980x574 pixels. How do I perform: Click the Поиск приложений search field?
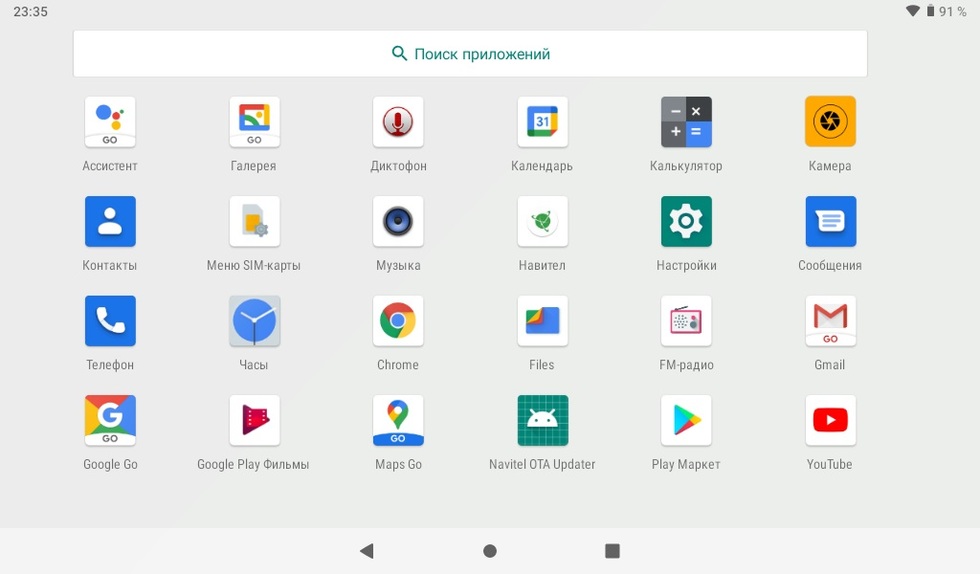(470, 54)
